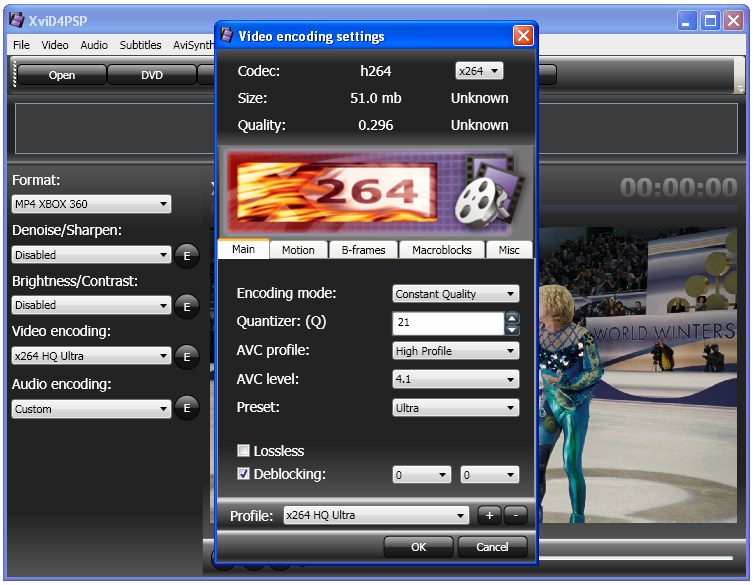Image resolution: width=754 pixels, height=585 pixels.
Task: Click E button next to Brightness/Contrast
Action: (187, 306)
